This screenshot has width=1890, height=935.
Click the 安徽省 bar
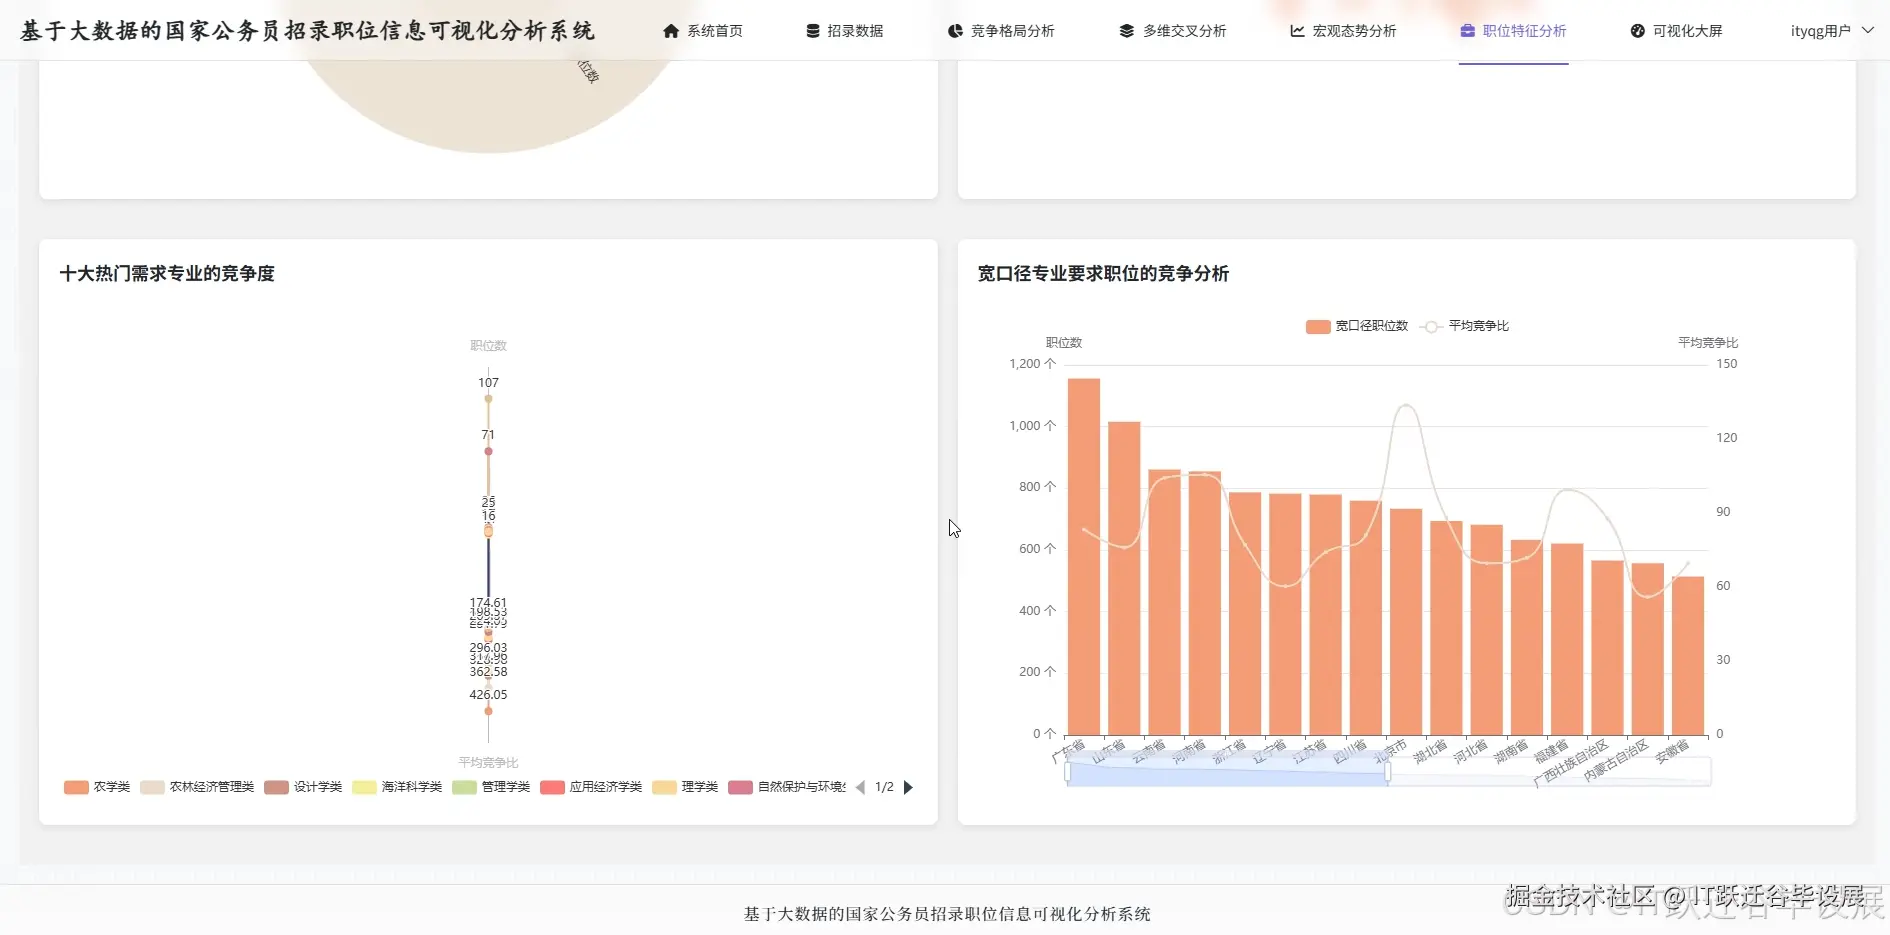pos(1688,655)
